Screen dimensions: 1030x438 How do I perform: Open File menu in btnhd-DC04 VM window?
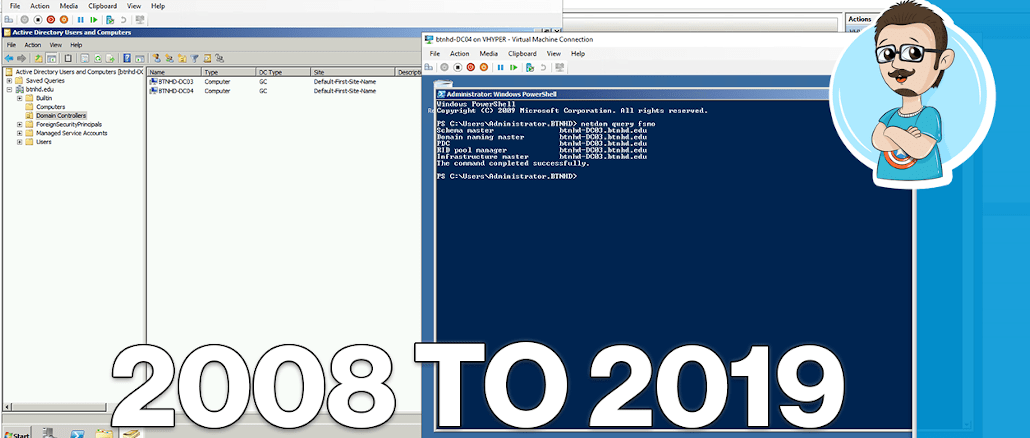coord(435,54)
